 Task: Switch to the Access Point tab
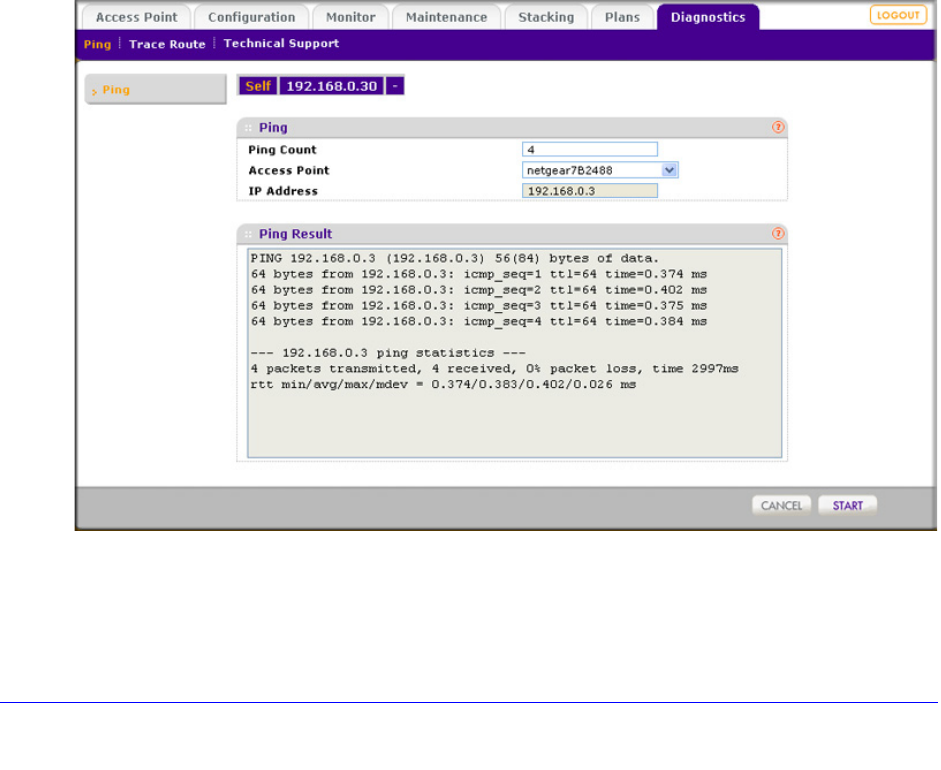coord(136,17)
